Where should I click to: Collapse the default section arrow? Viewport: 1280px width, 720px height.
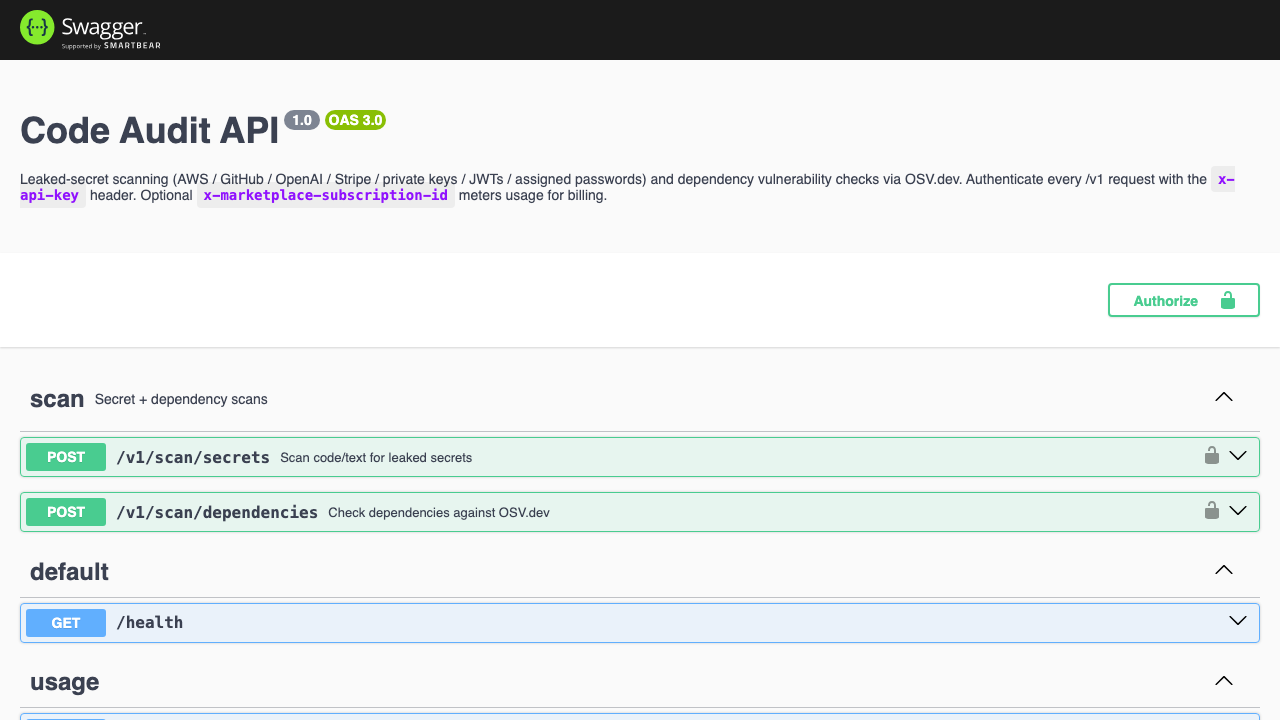click(x=1223, y=570)
